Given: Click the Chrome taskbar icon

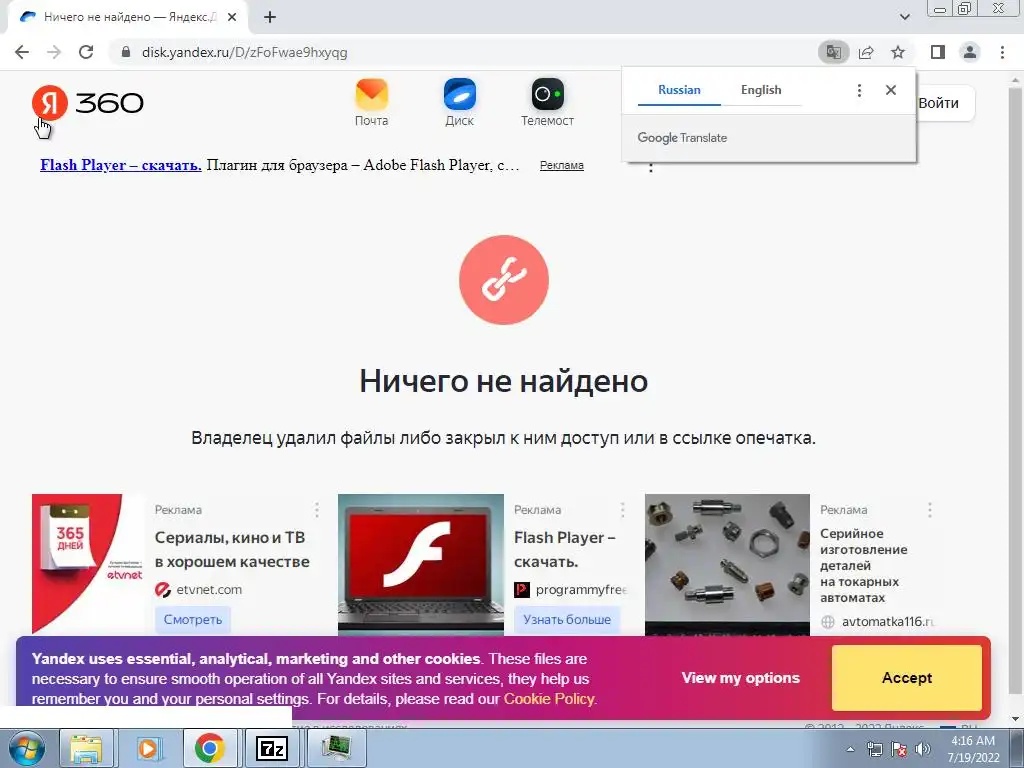Looking at the screenshot, I should (x=209, y=748).
